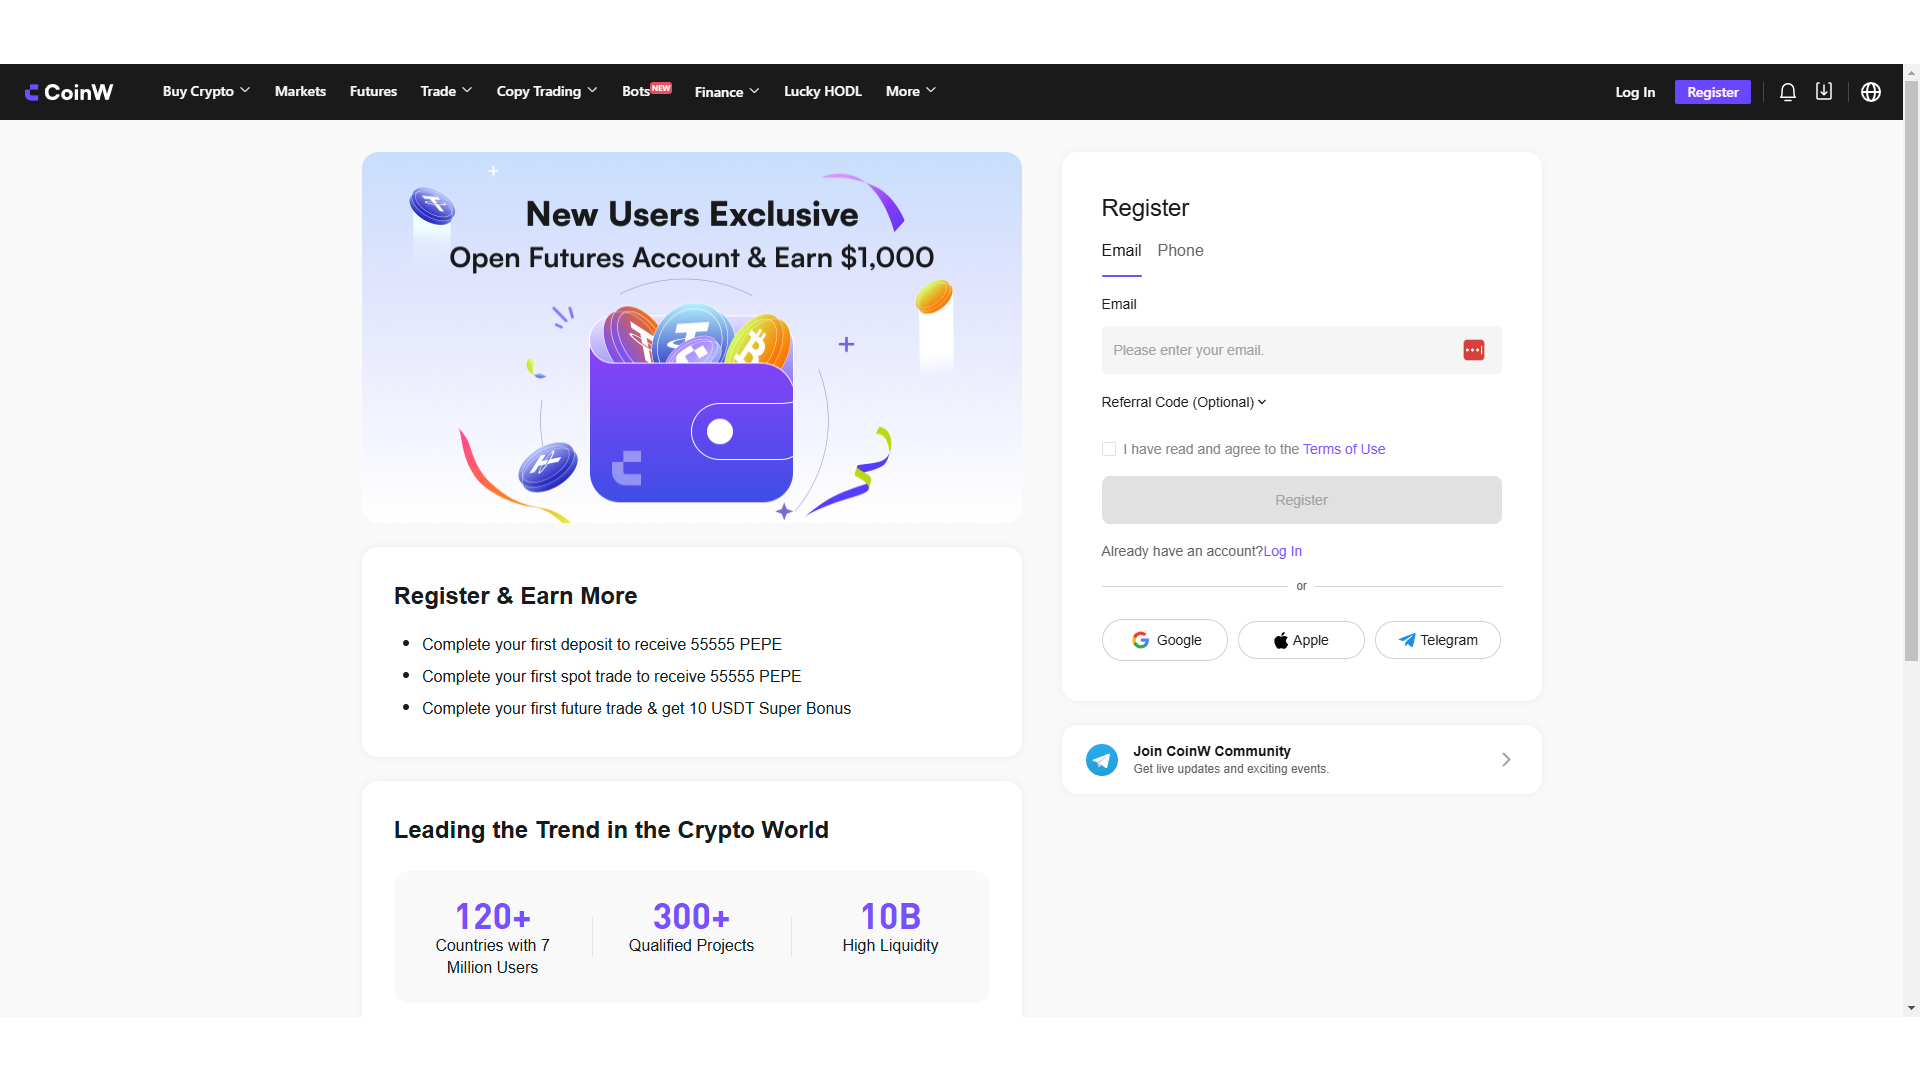Open the Terms of Use link
Viewport: 1920px width, 1080px height.
click(x=1344, y=449)
